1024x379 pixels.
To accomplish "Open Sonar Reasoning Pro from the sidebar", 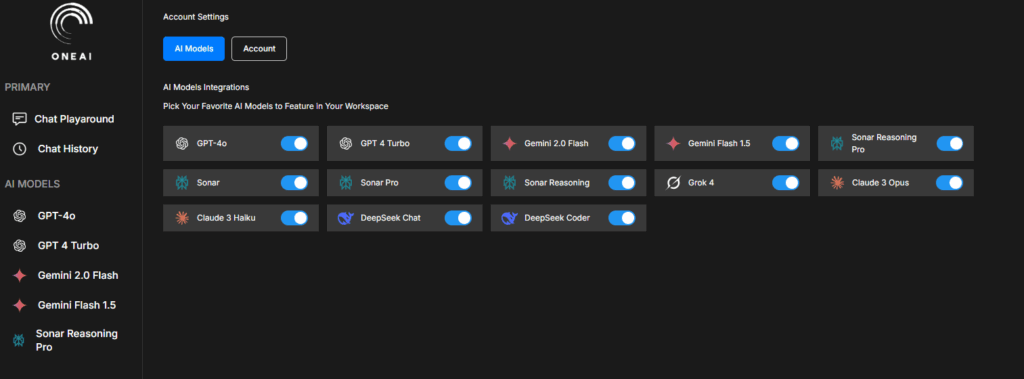I will tap(65, 340).
